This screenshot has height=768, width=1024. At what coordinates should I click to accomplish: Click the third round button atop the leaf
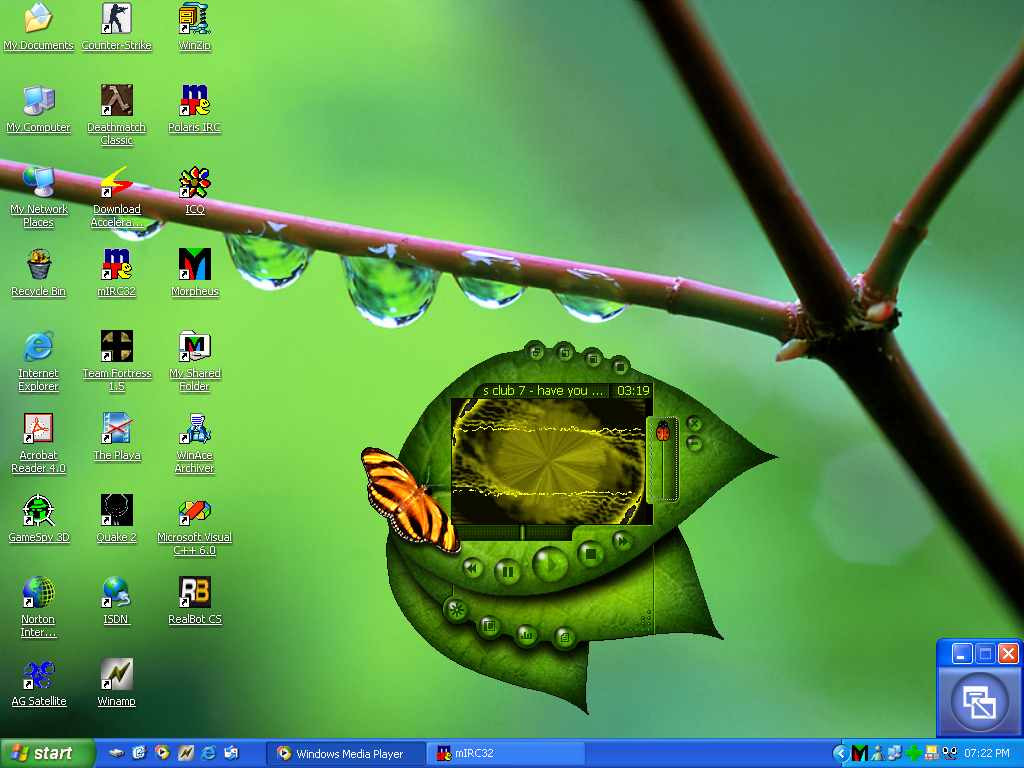coord(593,357)
